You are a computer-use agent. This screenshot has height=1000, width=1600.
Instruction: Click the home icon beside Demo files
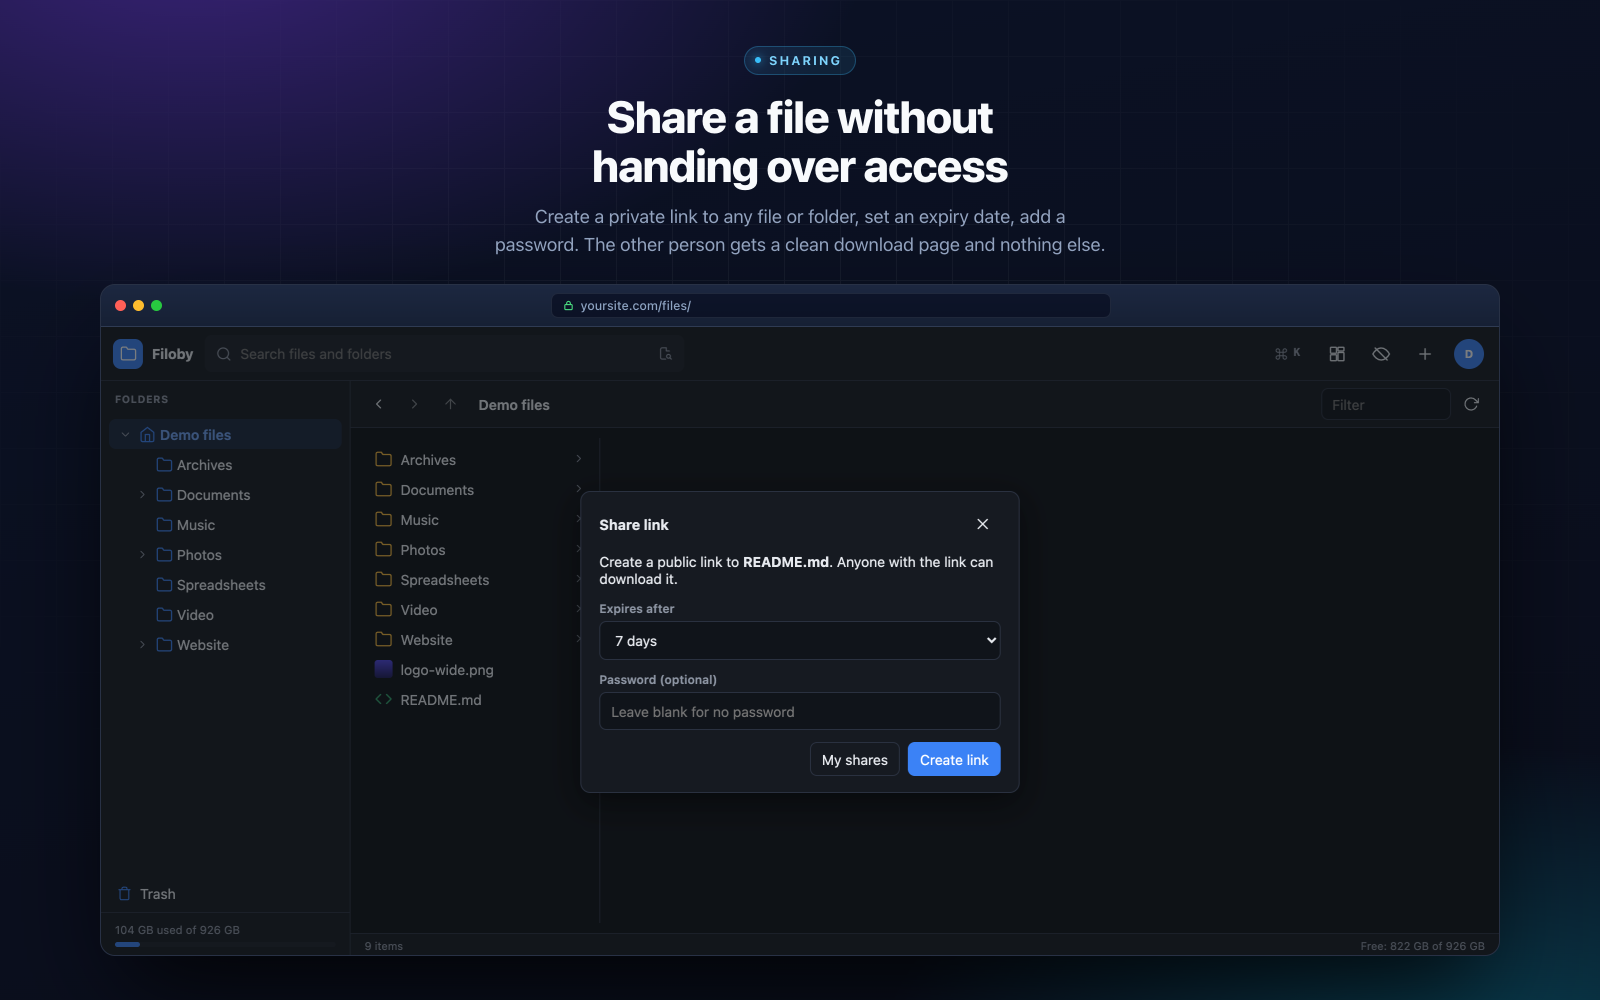point(147,435)
